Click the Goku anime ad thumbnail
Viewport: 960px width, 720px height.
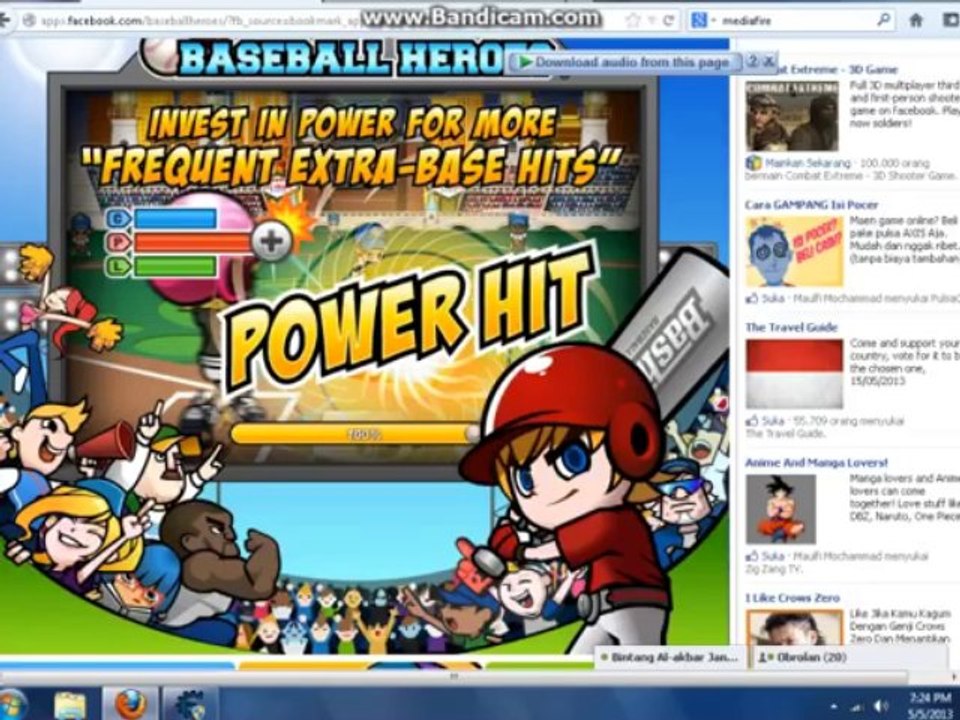pos(781,509)
